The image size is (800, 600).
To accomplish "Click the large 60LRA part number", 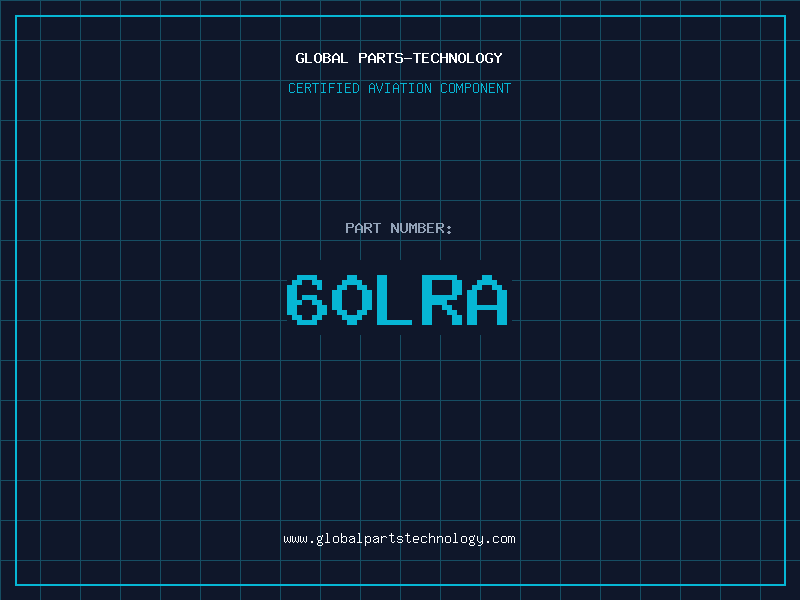I will coord(398,300).
